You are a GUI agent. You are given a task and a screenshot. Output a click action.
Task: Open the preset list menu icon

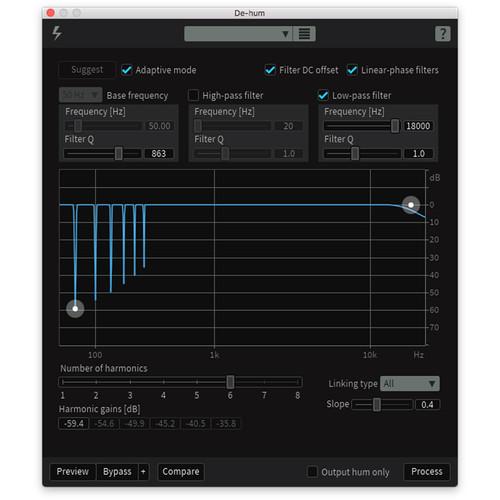(304, 34)
